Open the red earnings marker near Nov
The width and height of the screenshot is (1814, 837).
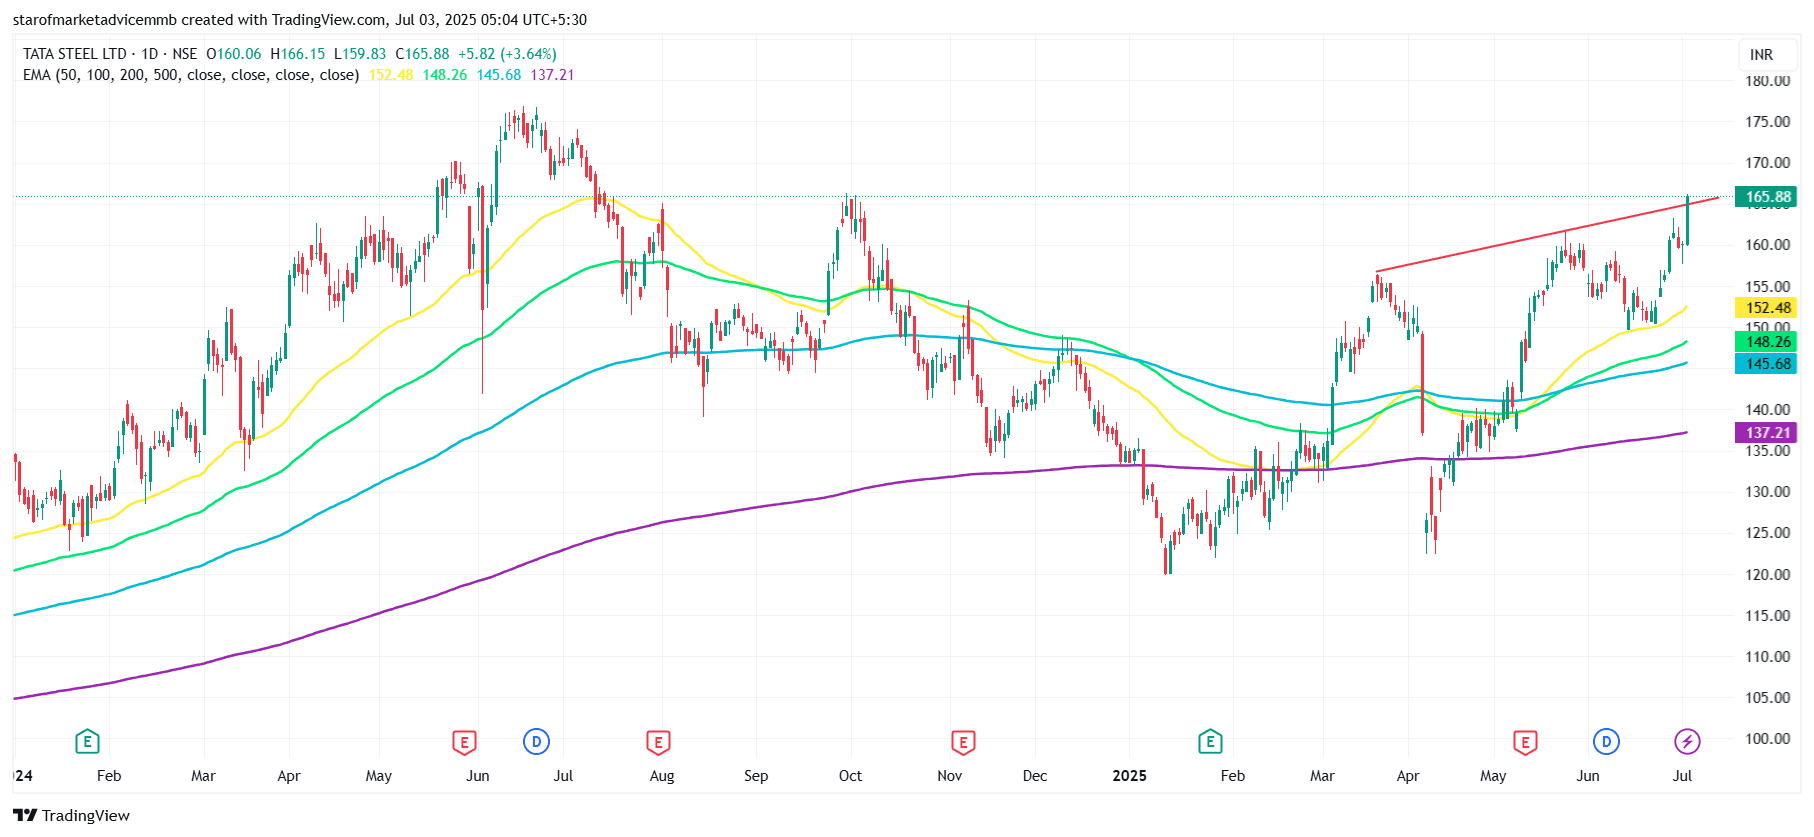click(963, 742)
